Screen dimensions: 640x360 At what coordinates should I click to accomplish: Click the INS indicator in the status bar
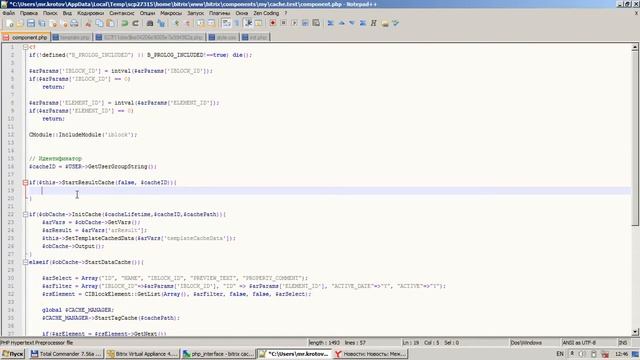pyautogui.click(x=623, y=343)
